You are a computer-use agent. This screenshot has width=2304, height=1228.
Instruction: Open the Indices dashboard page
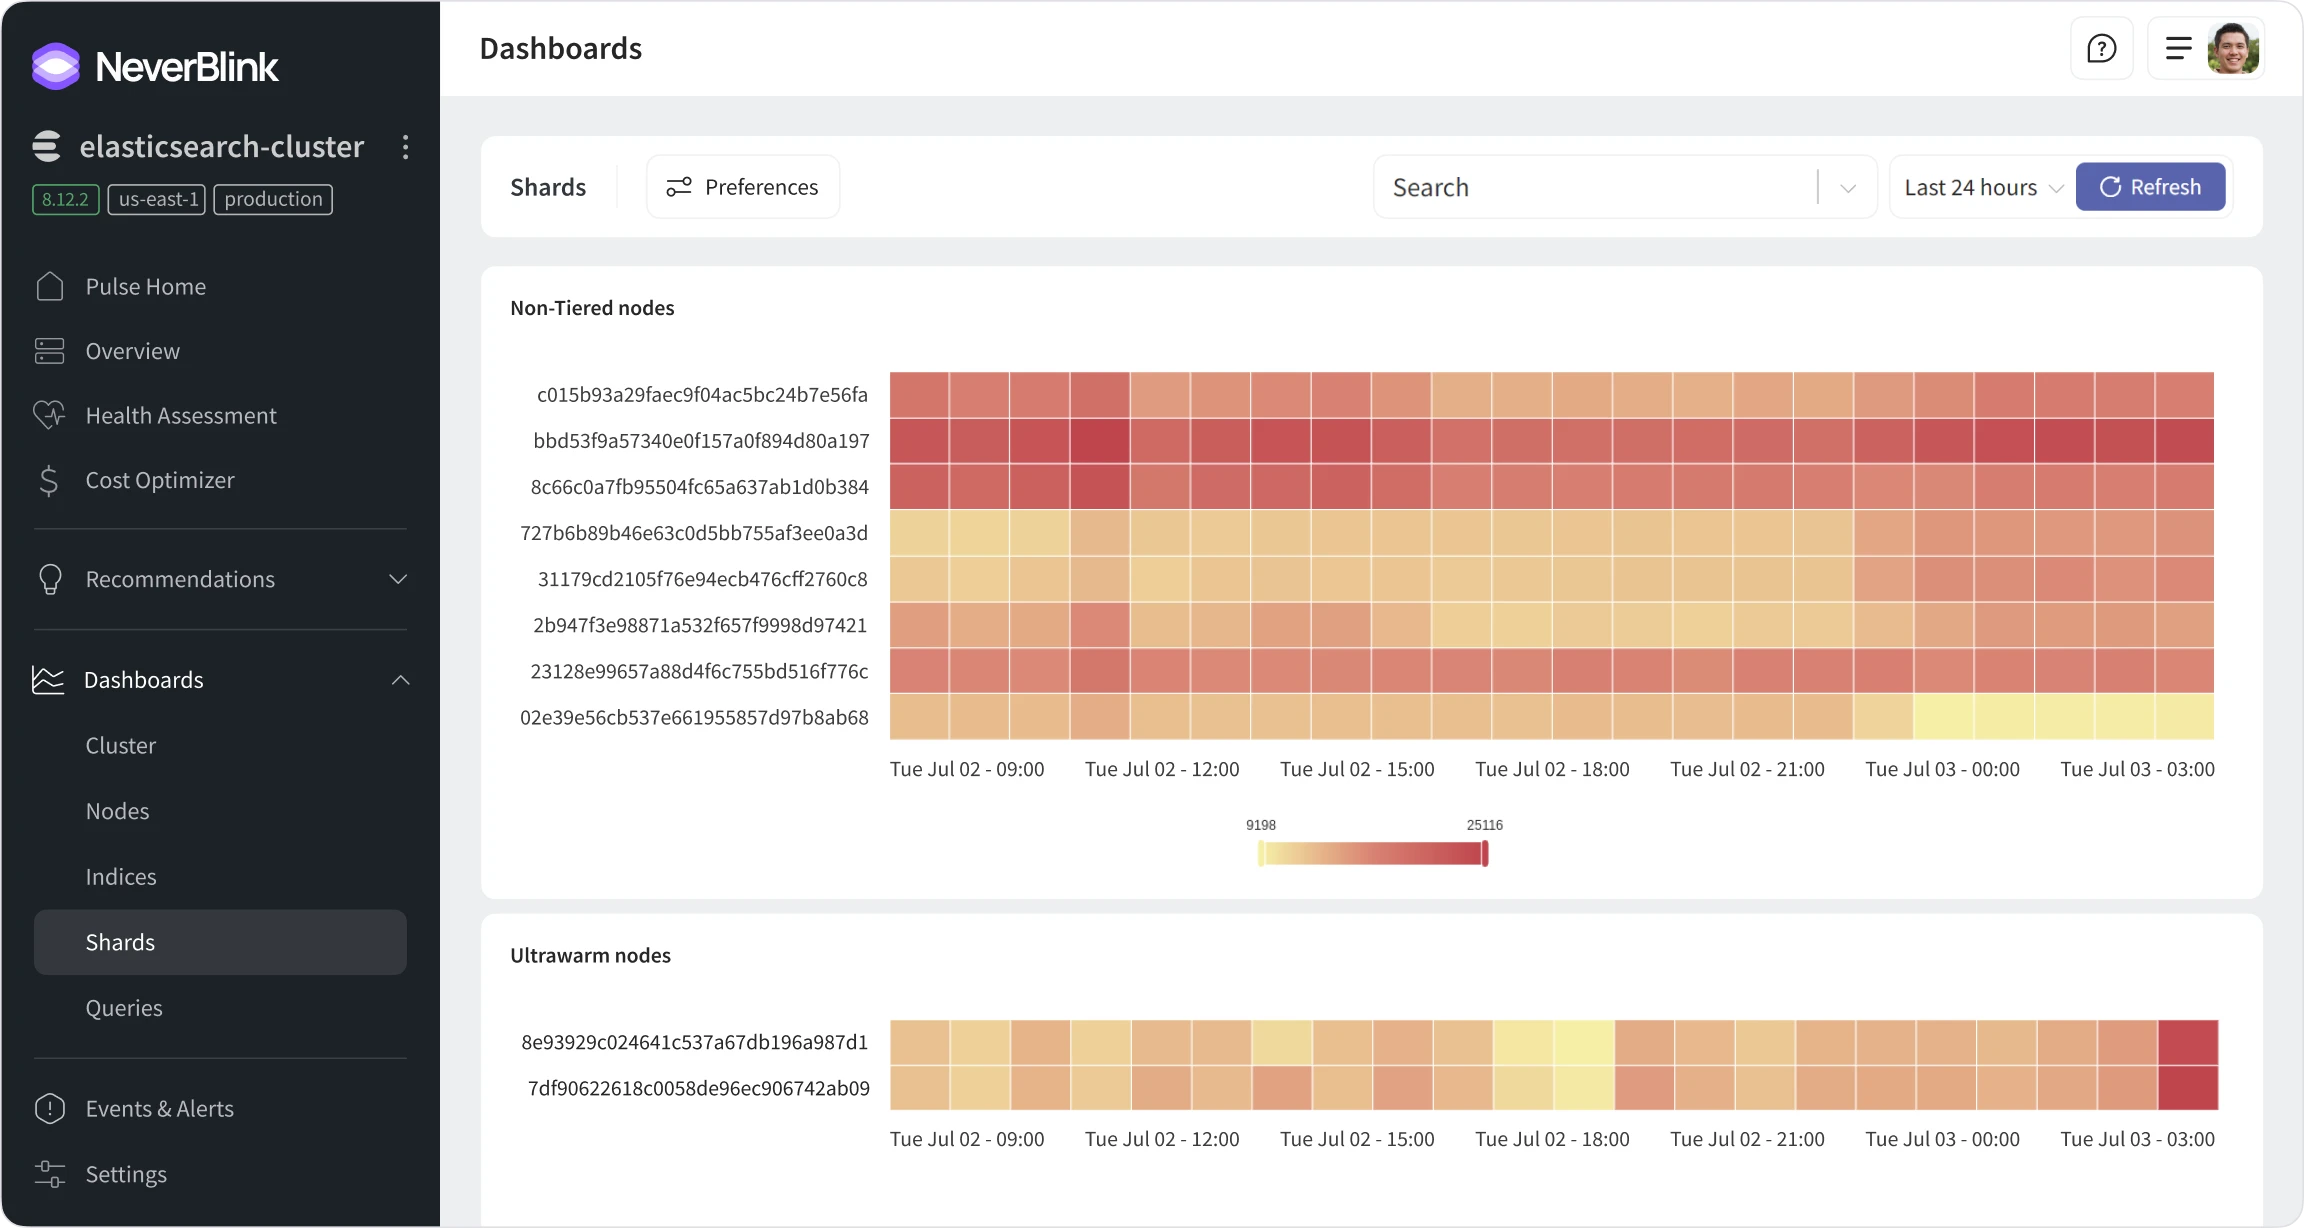click(x=121, y=877)
